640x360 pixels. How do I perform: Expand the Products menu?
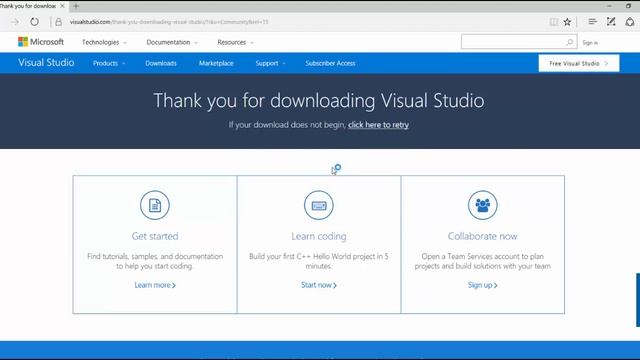[109, 63]
